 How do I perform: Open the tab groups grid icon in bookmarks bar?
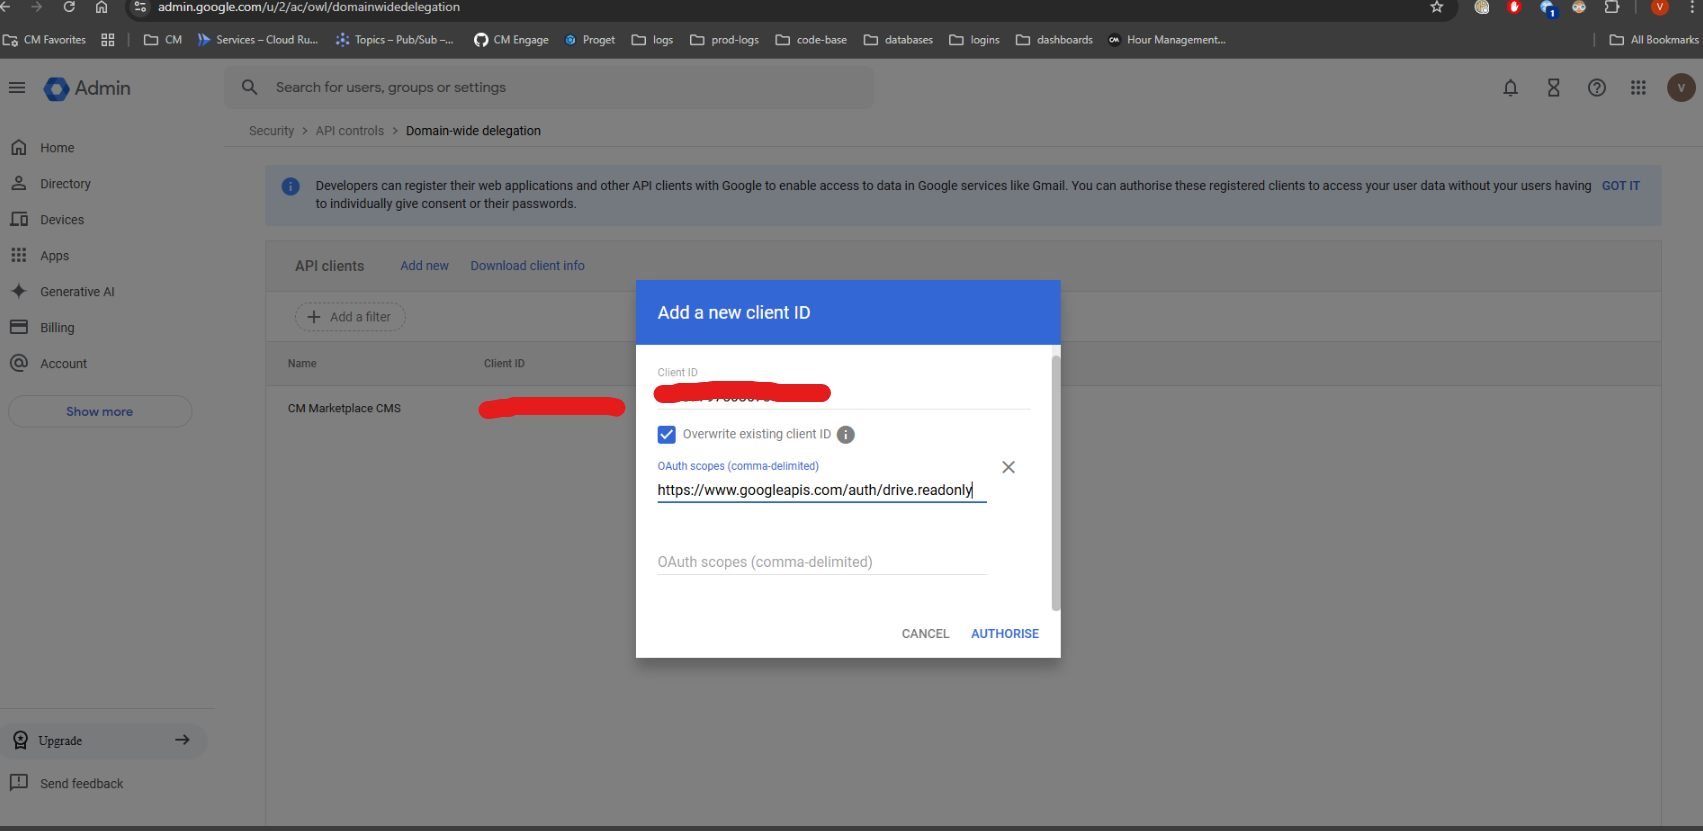pos(108,40)
